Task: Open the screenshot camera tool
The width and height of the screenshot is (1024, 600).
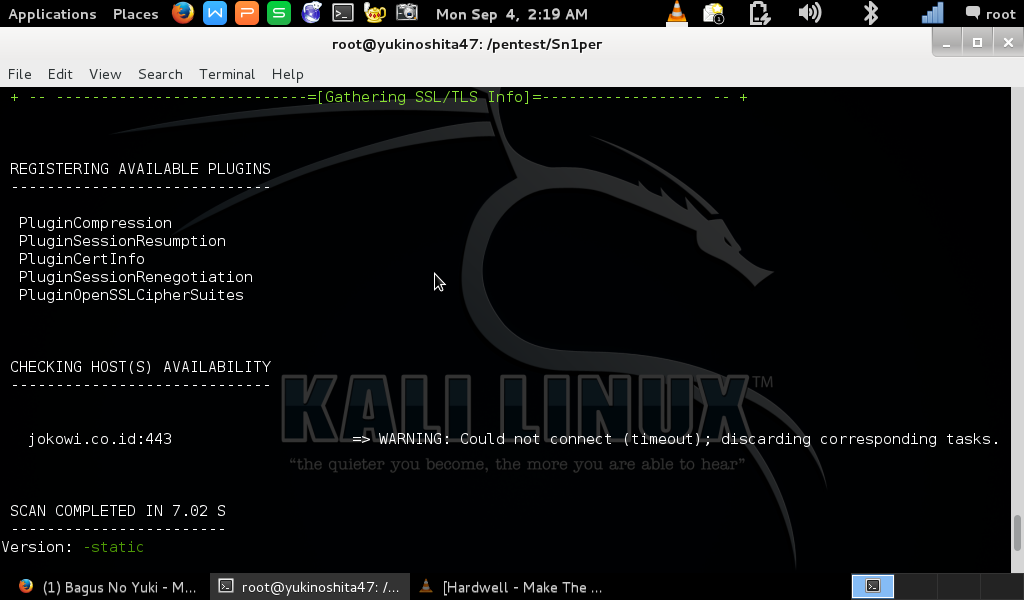Action: 406,13
